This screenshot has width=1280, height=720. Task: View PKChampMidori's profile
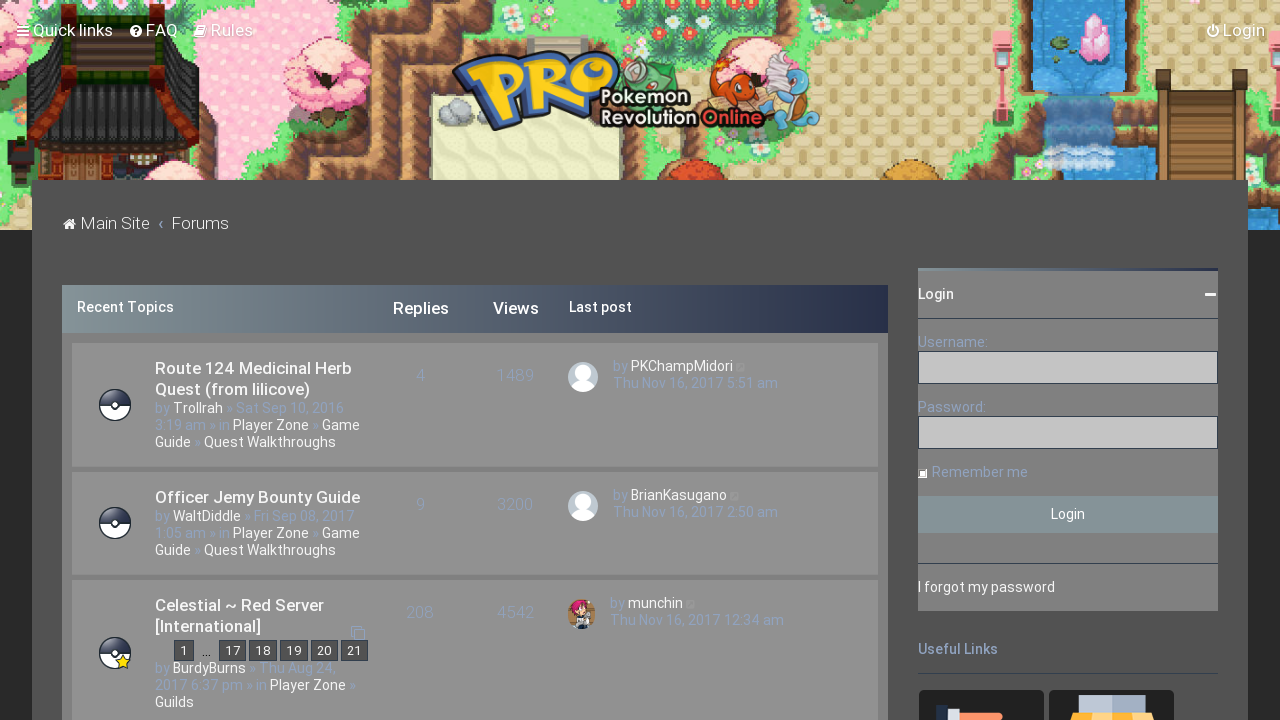pos(681,366)
